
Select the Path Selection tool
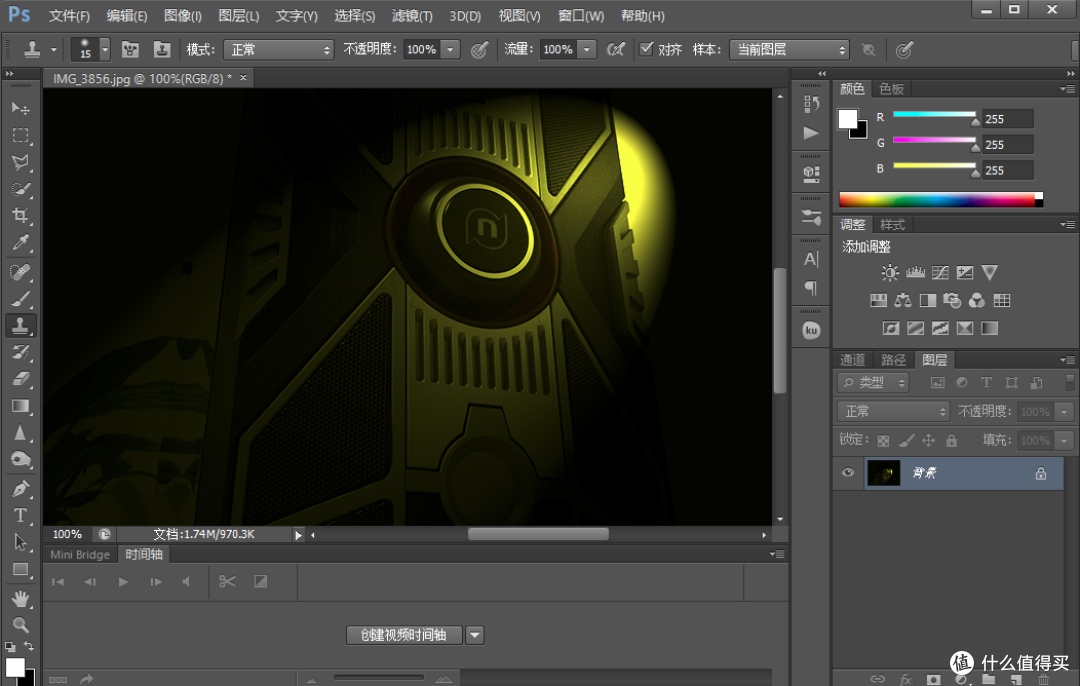pos(21,542)
